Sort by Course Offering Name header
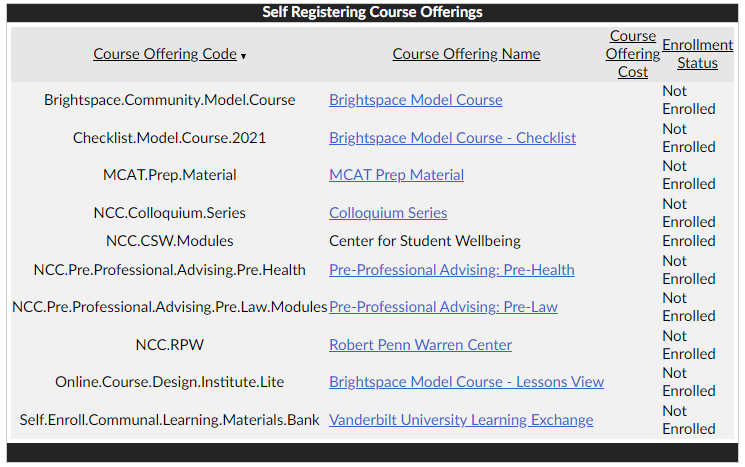This screenshot has height=467, width=745. [466, 54]
